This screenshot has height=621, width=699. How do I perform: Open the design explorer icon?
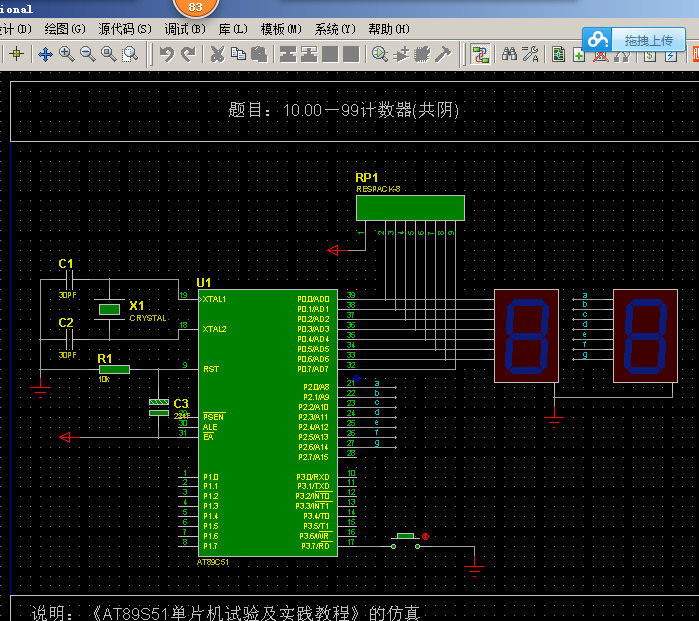coord(559,54)
